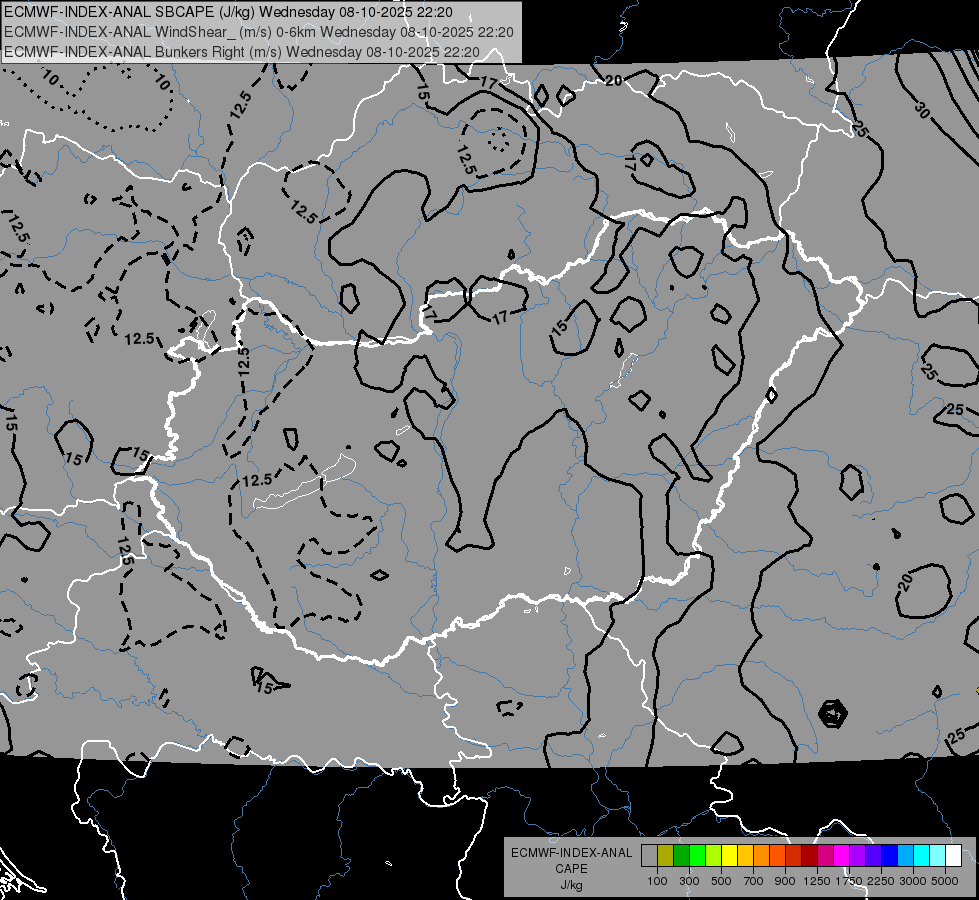
Task: Click the 2250 label on CAPE scale
Action: click(x=881, y=881)
